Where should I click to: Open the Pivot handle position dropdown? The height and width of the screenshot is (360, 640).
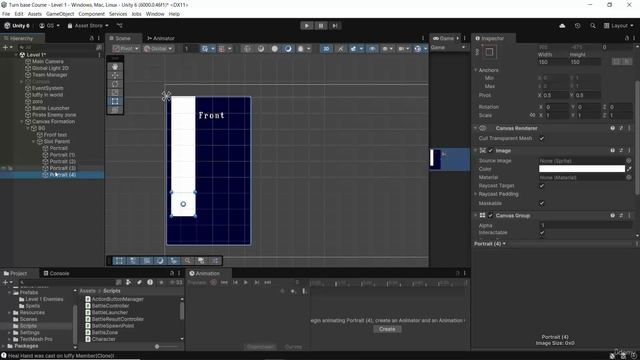[x=126, y=49]
